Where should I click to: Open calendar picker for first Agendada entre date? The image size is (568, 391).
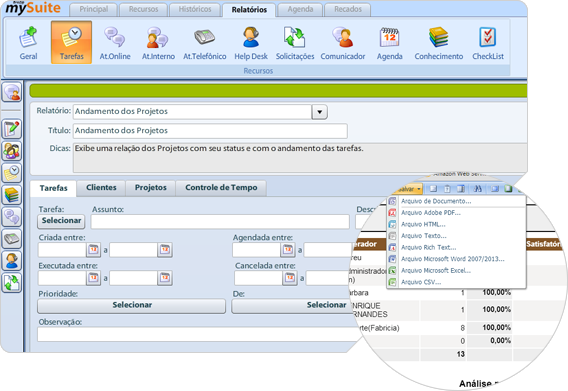[x=288, y=249]
